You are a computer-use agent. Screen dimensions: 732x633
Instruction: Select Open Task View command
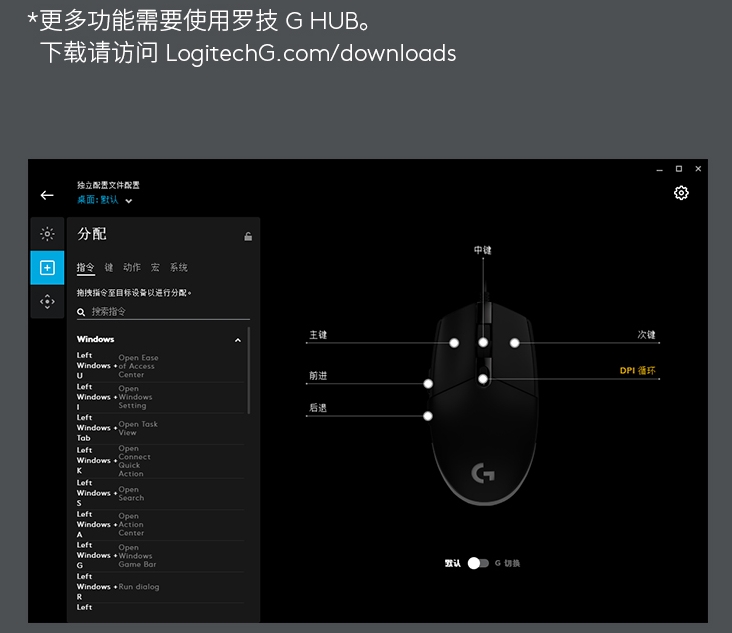tap(160, 428)
